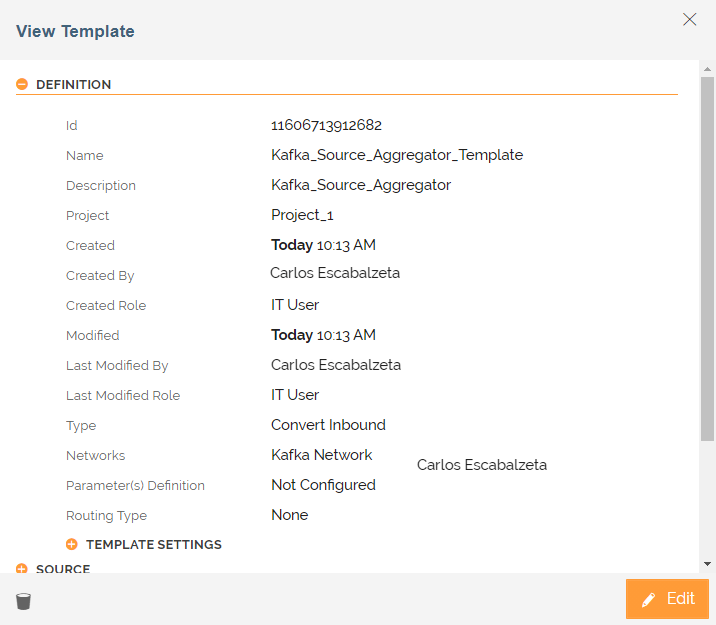This screenshot has width=716, height=625.
Task: Click the View Template dialog title
Action: pyautogui.click(x=75, y=31)
